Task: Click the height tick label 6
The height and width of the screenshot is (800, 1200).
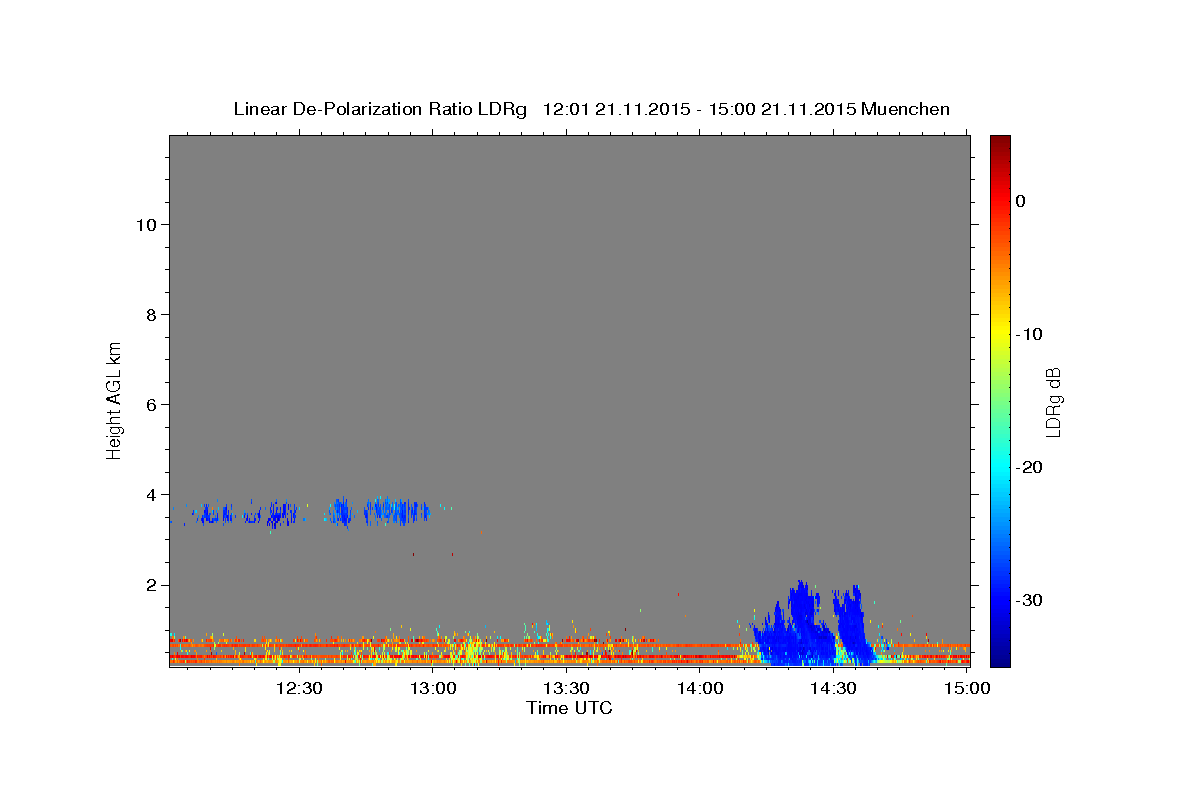Action: [x=149, y=405]
